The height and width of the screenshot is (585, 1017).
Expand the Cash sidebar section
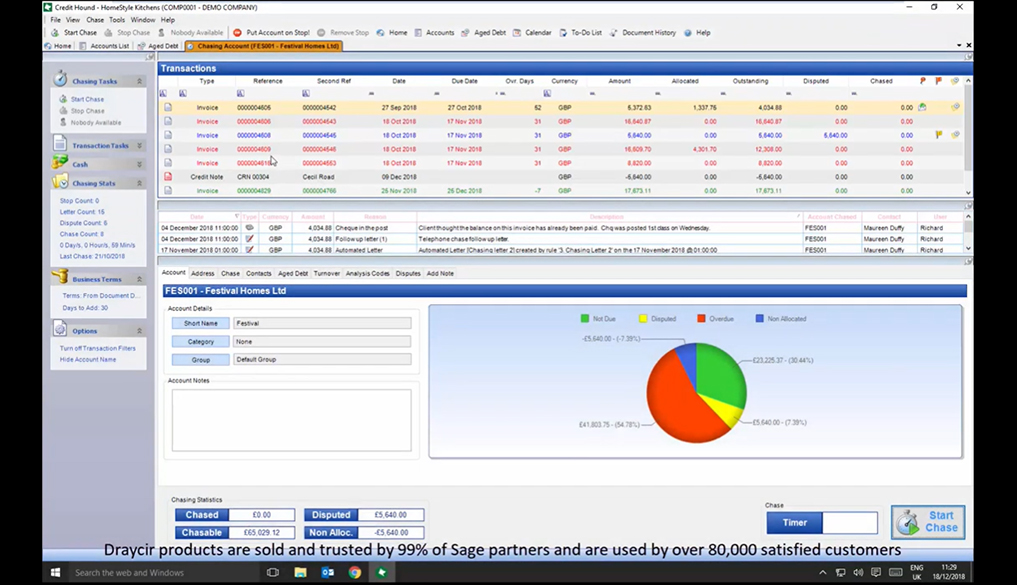[x=139, y=165]
